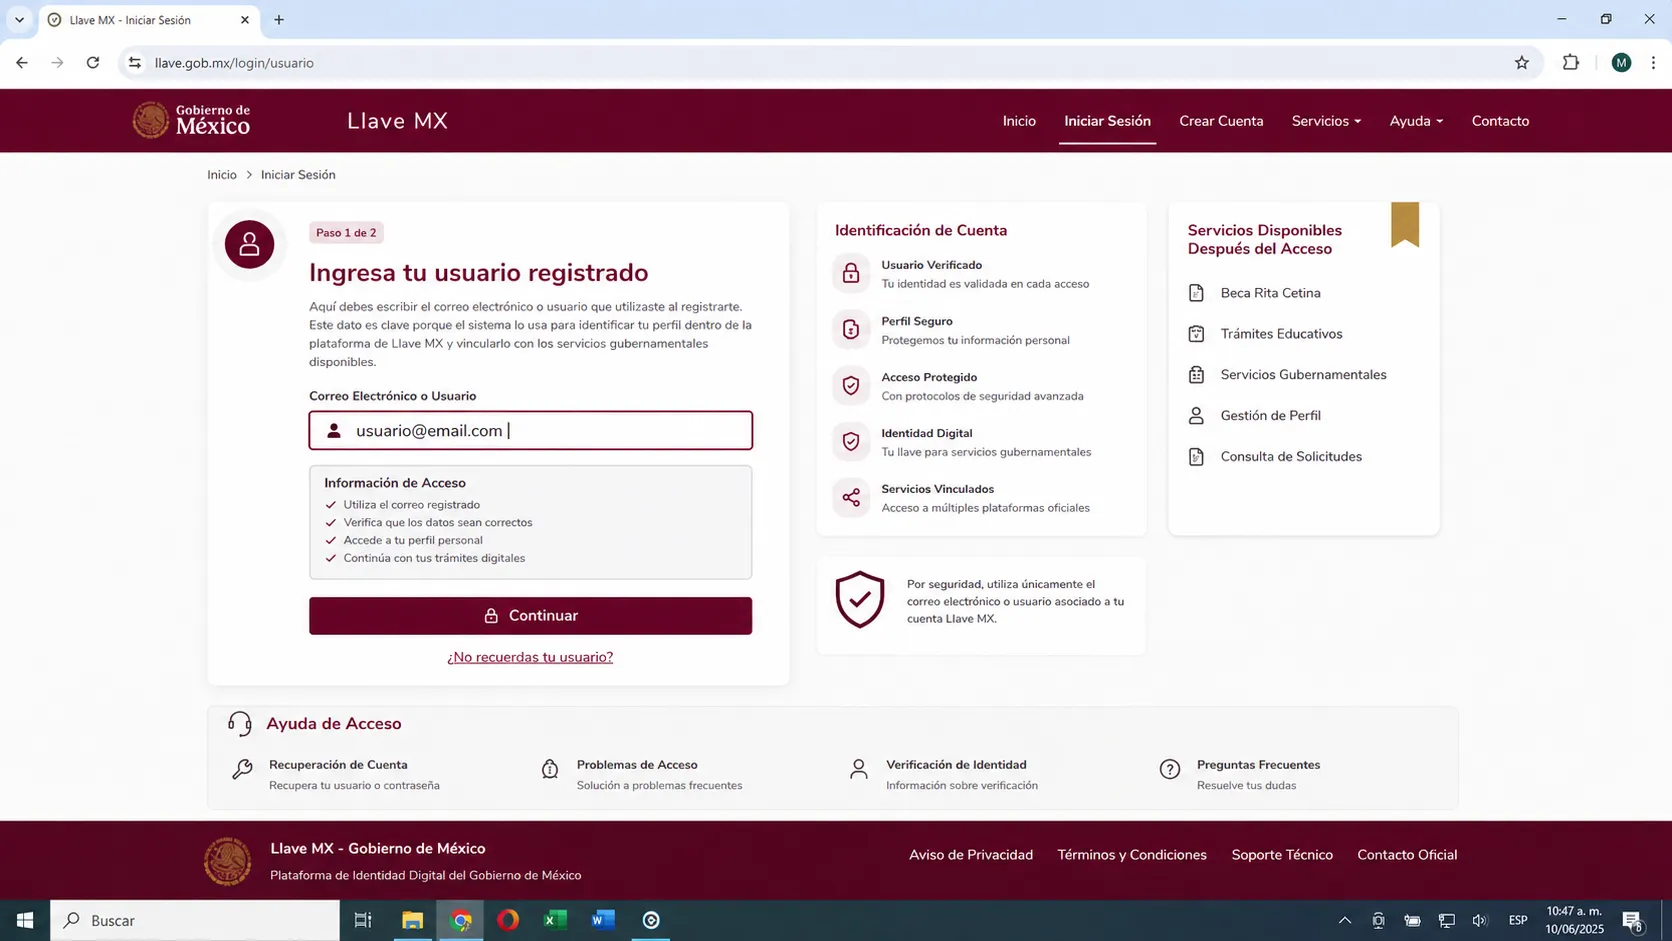Viewport: 1672px width, 941px height.
Task: Expand the Servicios dropdown menu
Action: (x=1326, y=121)
